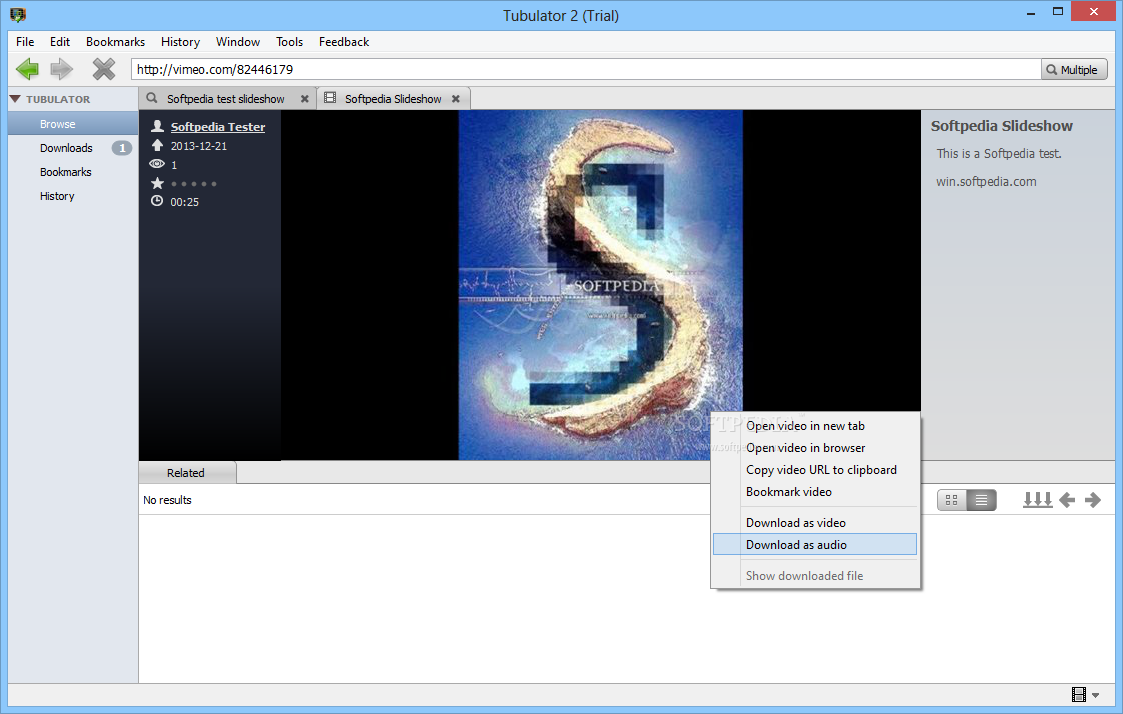Screen dimensions: 1123x714
Task: Switch to Softpedia test slideshow tab
Action: click(x=226, y=99)
